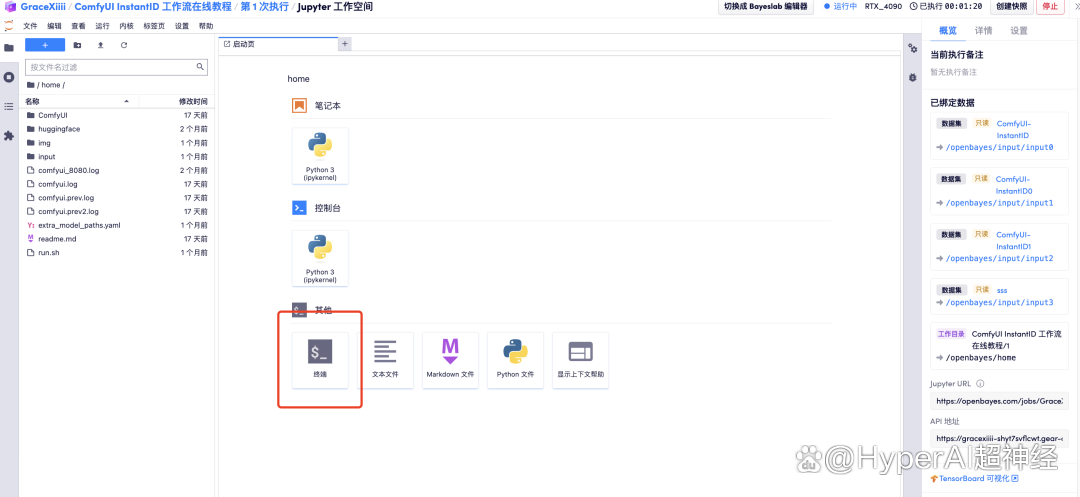1080x497 pixels.
Task: Open the ComfyUI-InstantID0 dataset link
Action: 1014,184
